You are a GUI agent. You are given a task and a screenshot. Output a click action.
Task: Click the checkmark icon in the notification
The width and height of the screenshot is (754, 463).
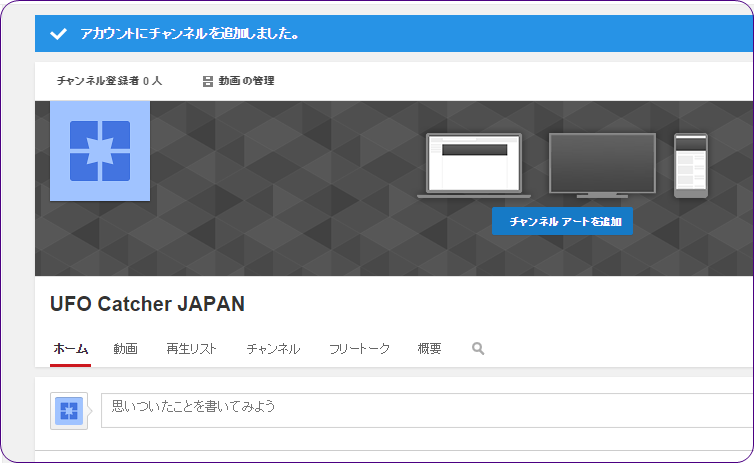(x=58, y=34)
